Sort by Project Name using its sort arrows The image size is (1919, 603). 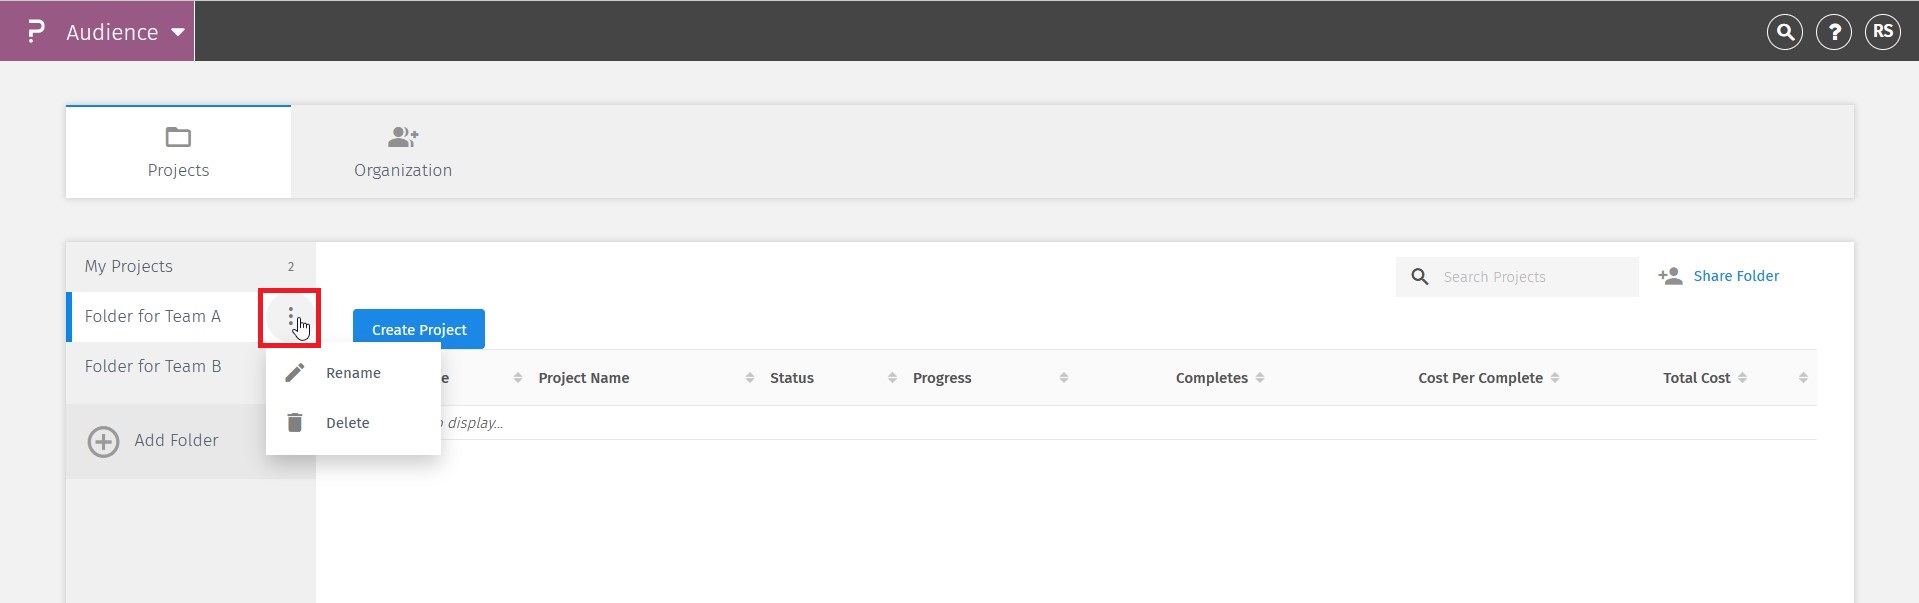[751, 377]
